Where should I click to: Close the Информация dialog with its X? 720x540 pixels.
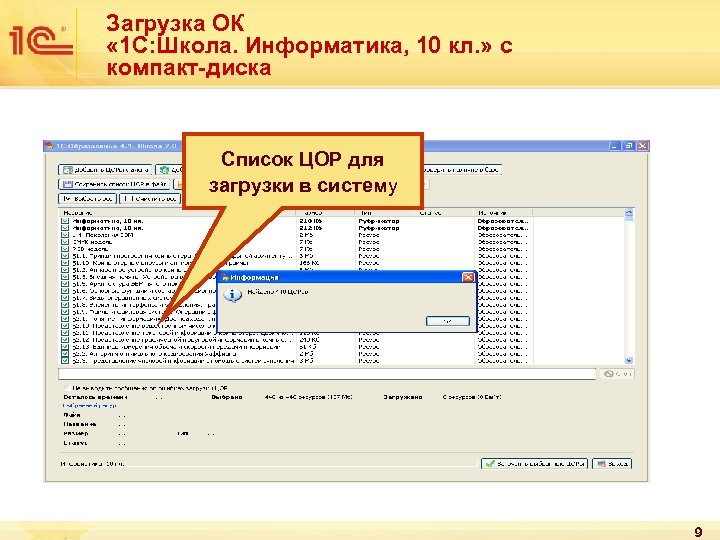468,277
